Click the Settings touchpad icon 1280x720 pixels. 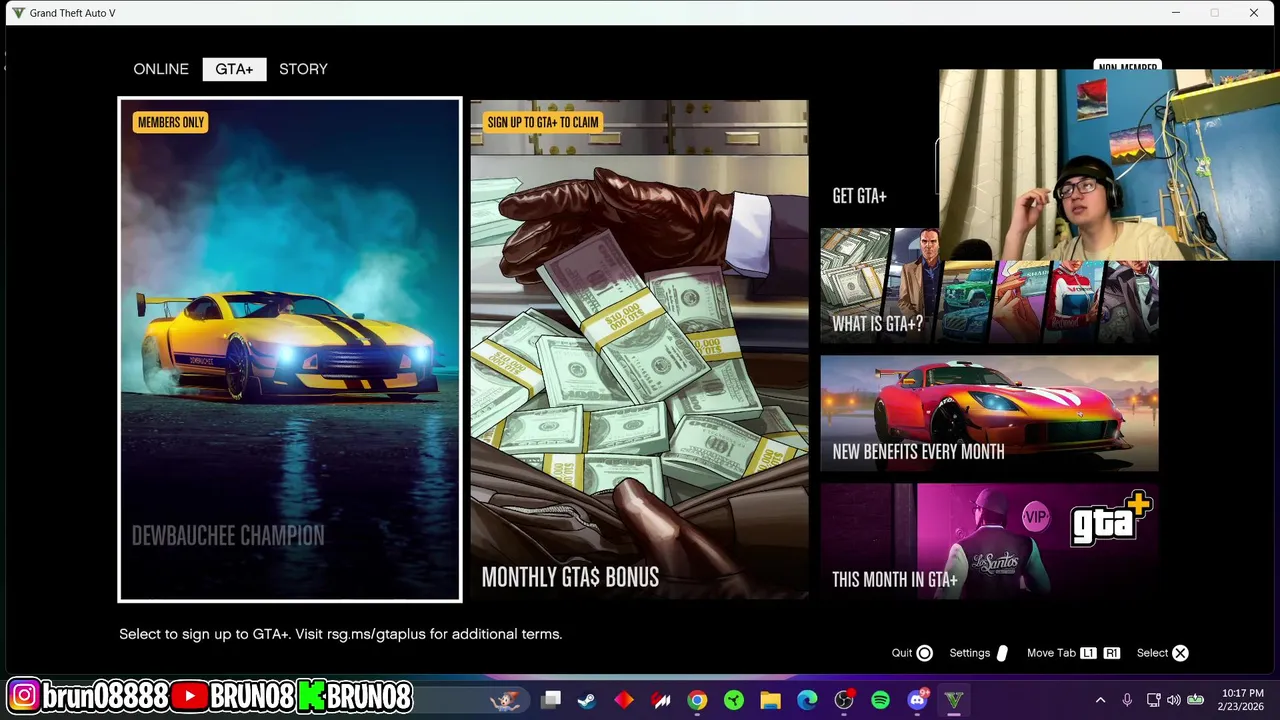(x=1002, y=653)
